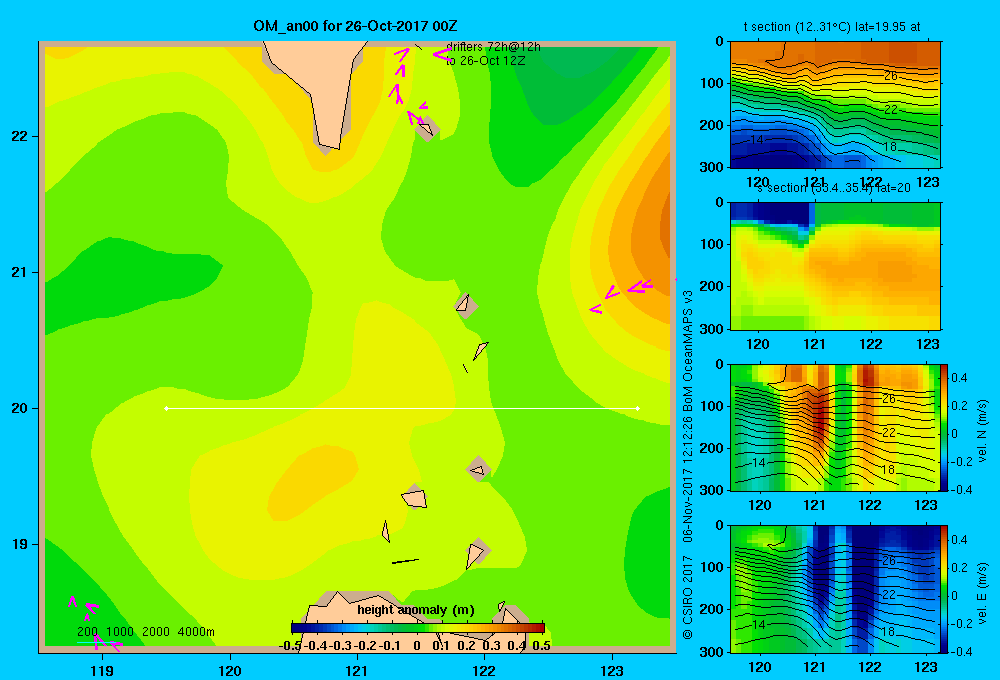
Task: Click the '14' contour label in temperature section
Action: pyautogui.click(x=756, y=140)
